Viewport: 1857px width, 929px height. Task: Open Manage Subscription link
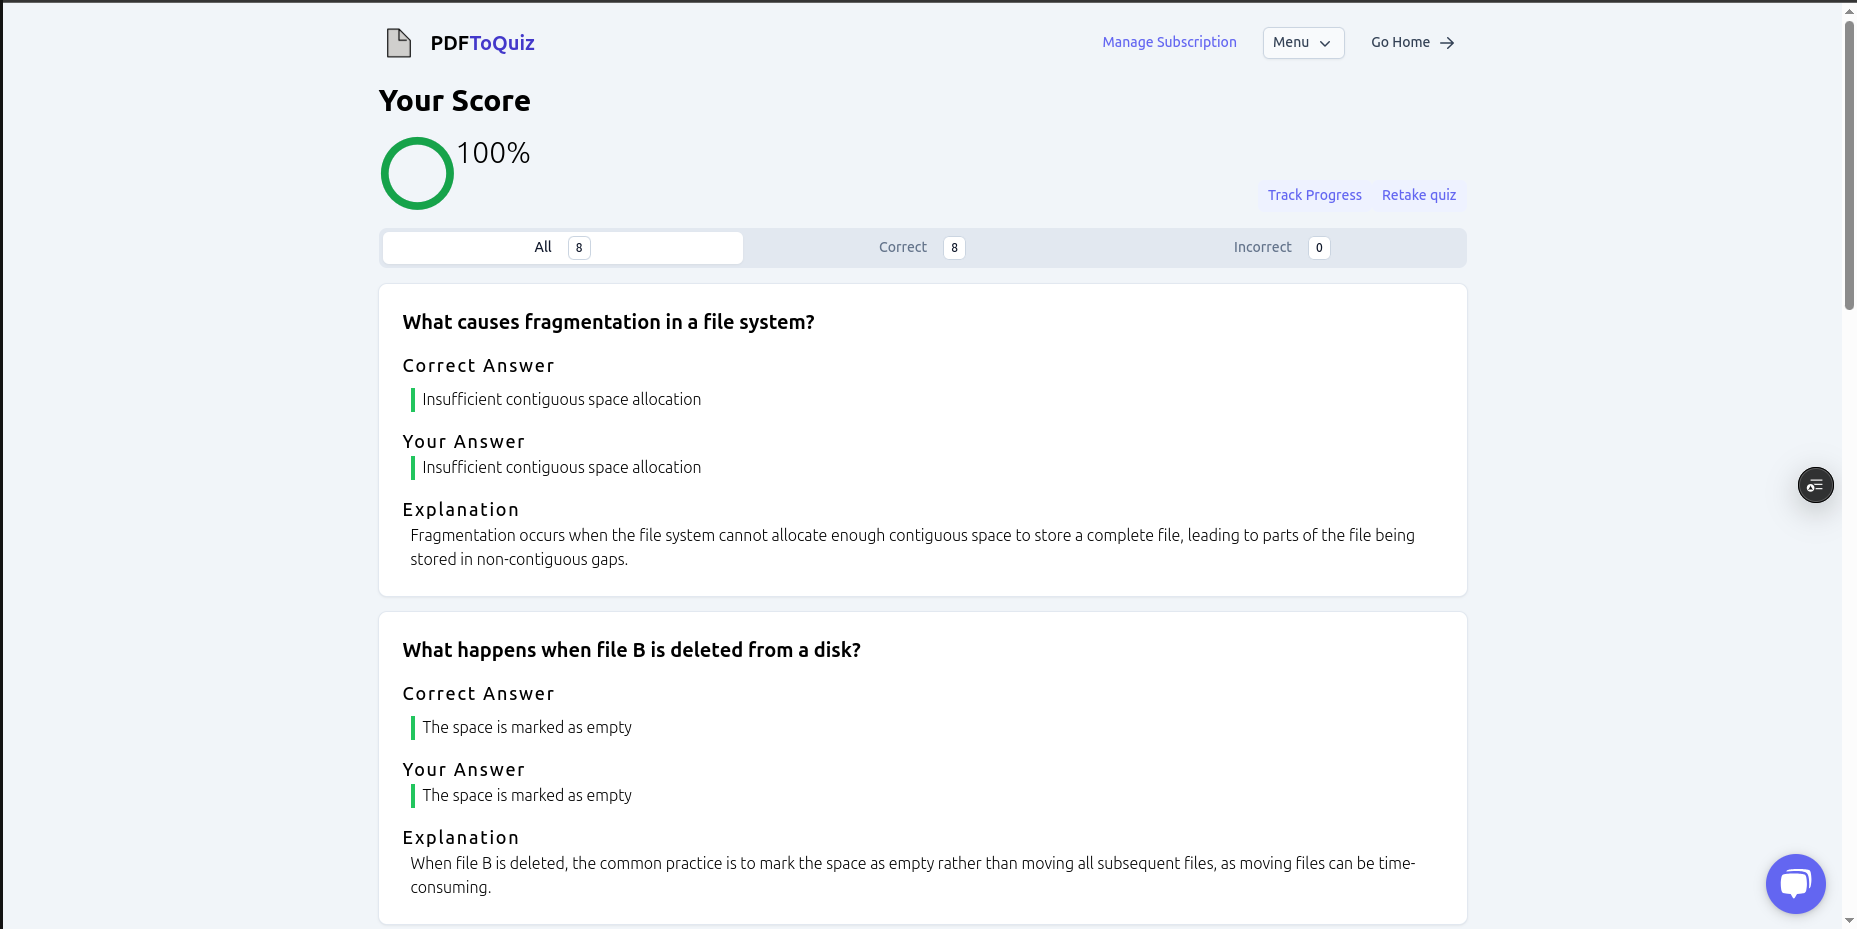pos(1169,42)
